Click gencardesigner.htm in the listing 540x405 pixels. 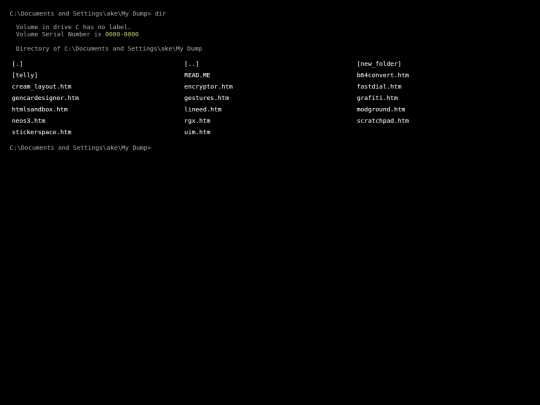45,98
